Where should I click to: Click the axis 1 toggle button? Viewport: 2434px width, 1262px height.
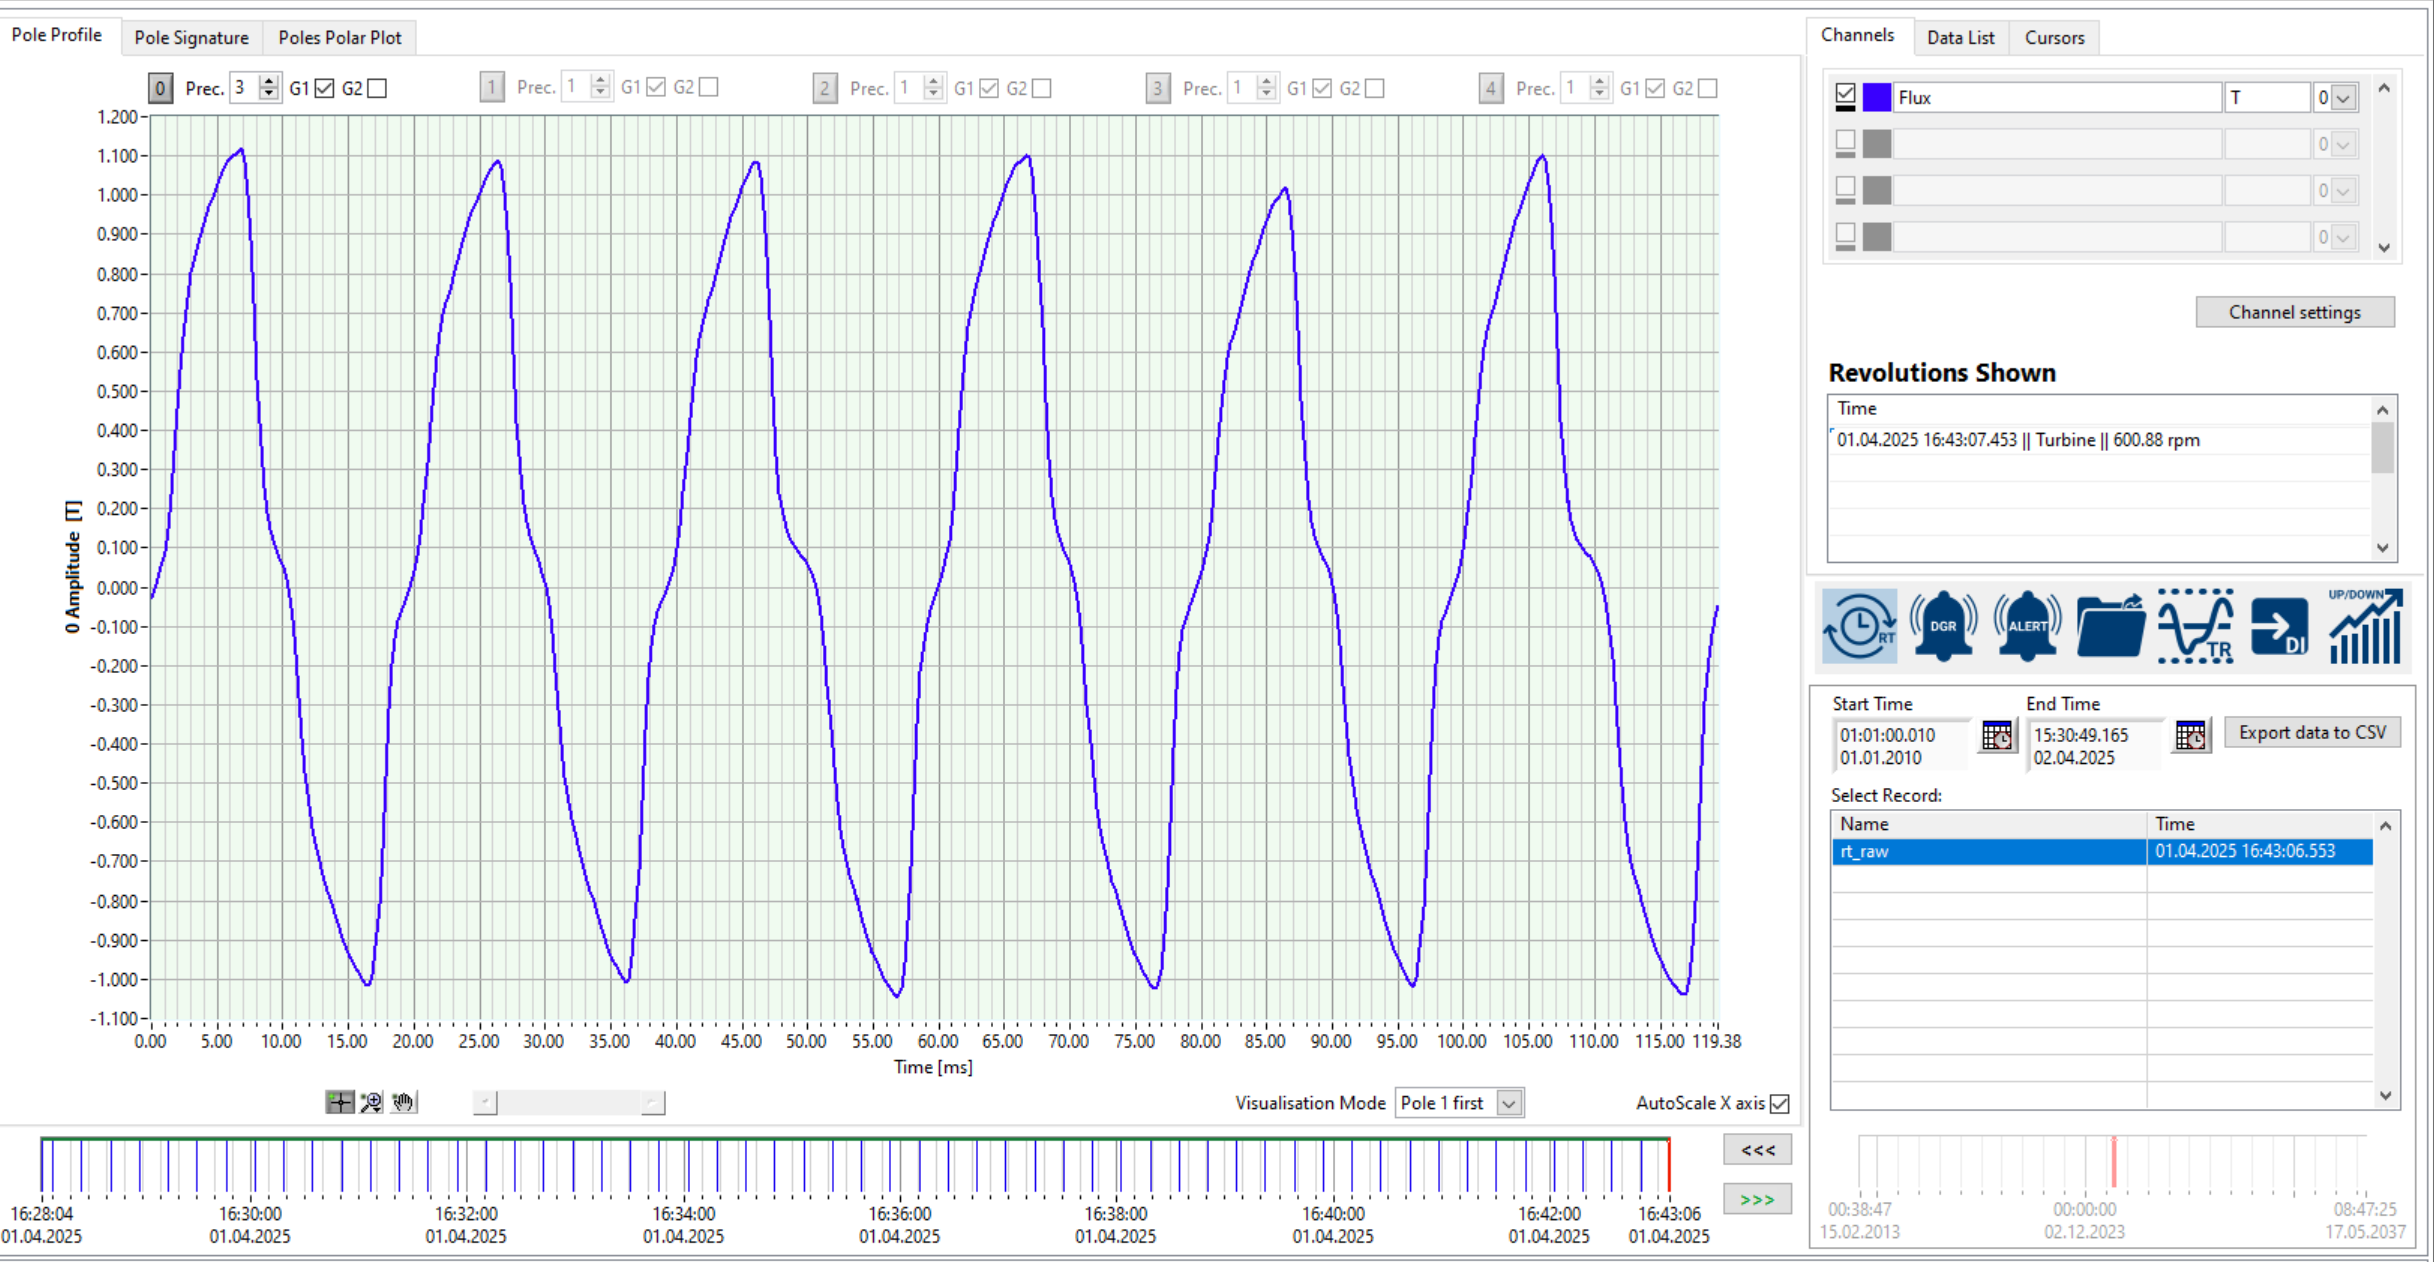tap(491, 88)
